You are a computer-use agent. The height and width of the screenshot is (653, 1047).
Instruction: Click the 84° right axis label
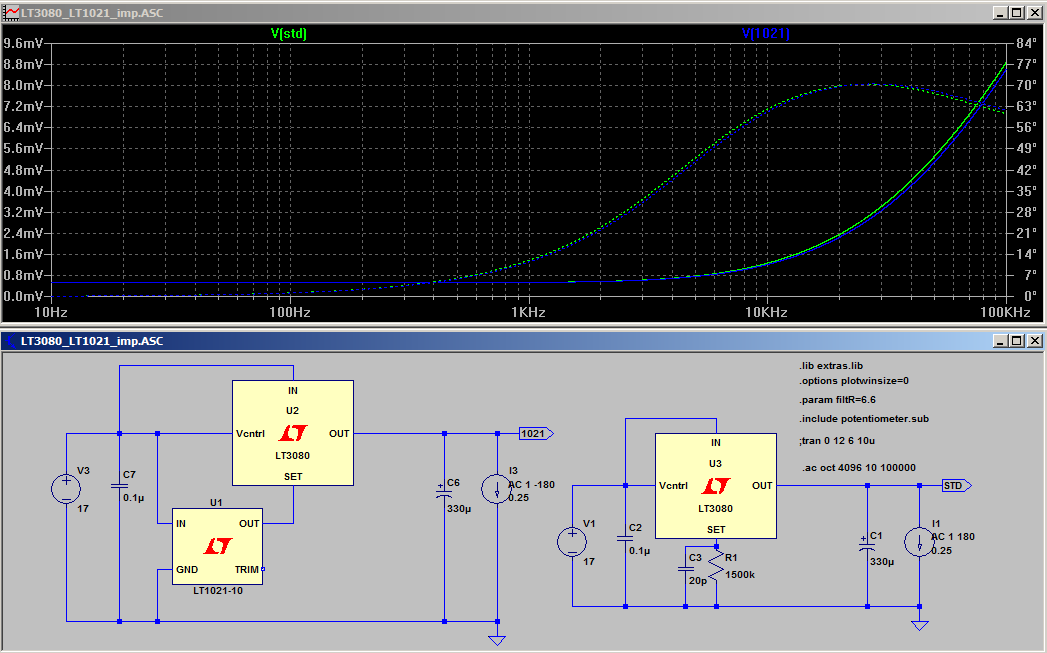[x=1026, y=43]
